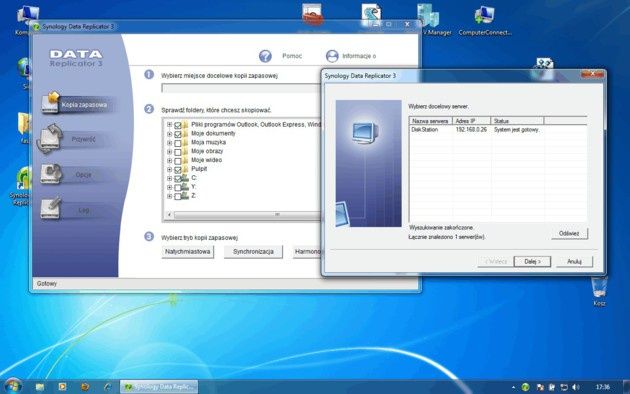Toggle the Pulpit folder checkbox
This screenshot has height=394, width=630.
pyautogui.click(x=178, y=169)
